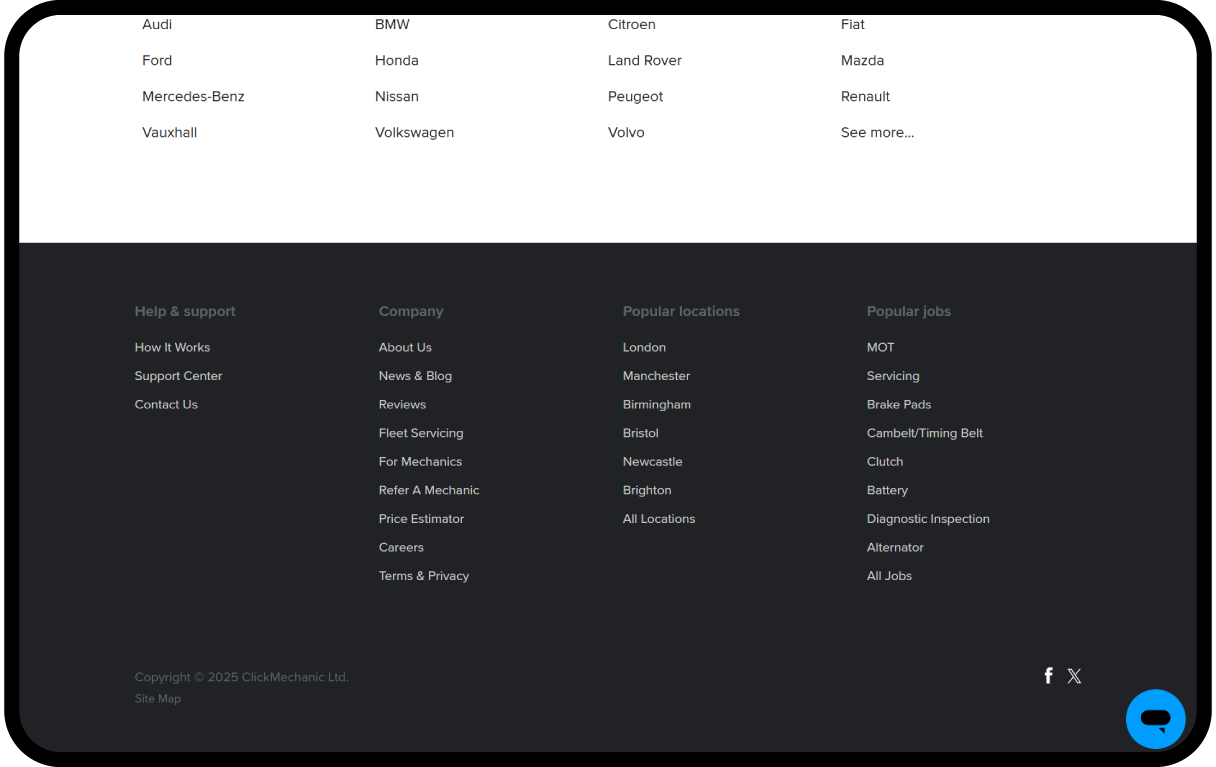The width and height of the screenshot is (1216, 767).
Task: Select the Audi car make link
Action: coord(157,24)
